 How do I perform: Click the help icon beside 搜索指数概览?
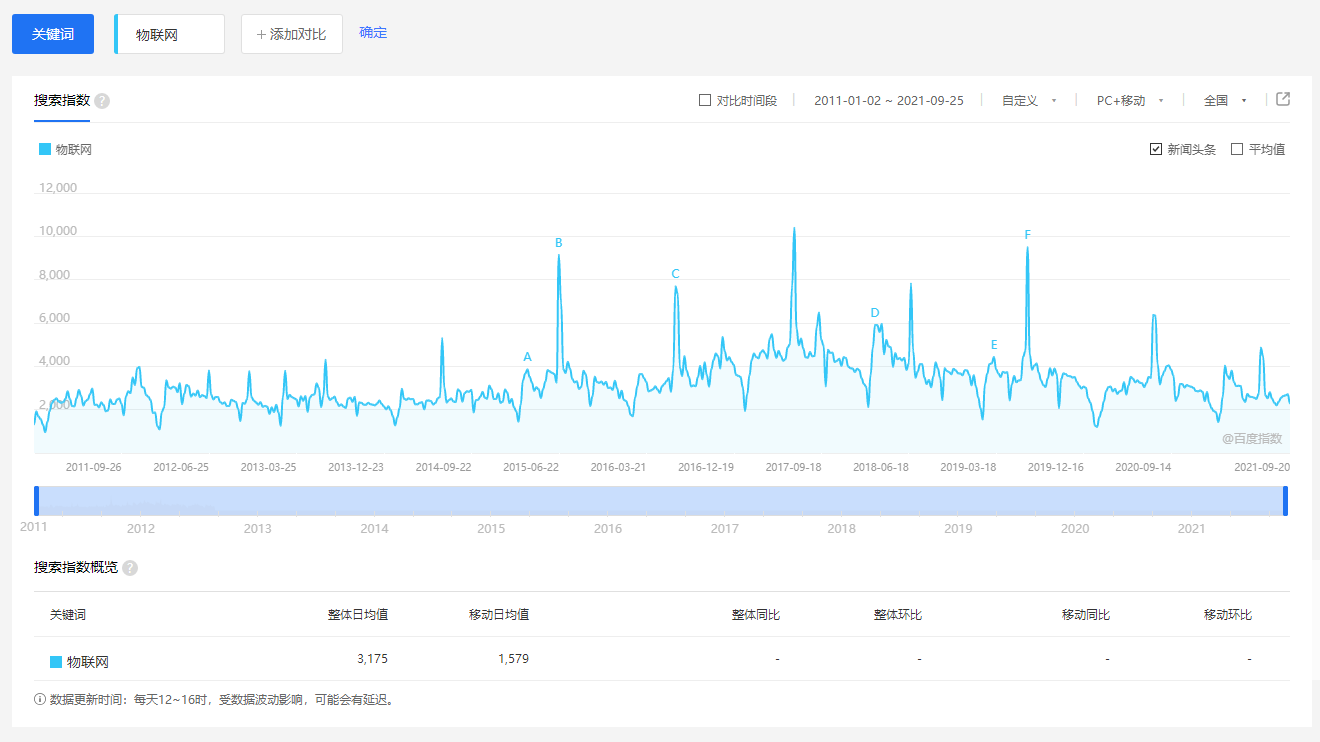point(130,568)
